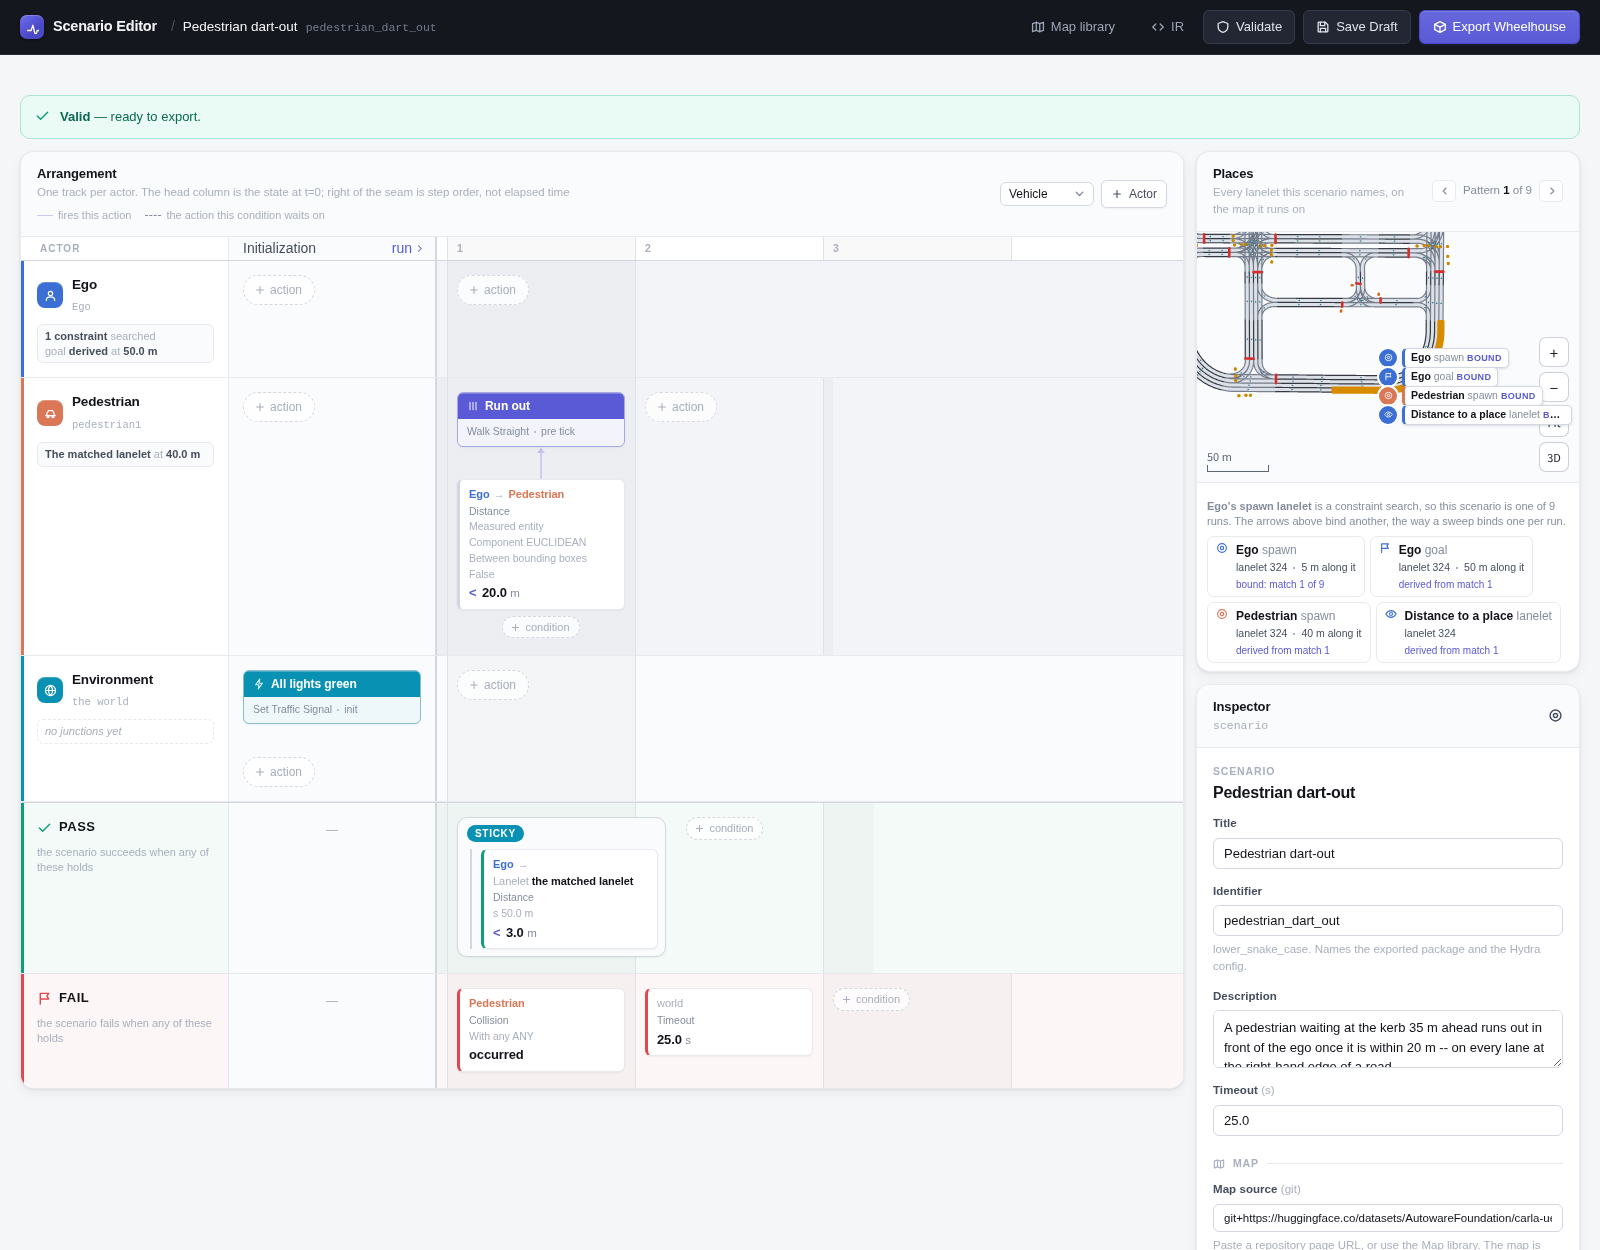Click the Ego spawn map marker icon
The width and height of the screenshot is (1600, 1250).
[x=1388, y=358]
